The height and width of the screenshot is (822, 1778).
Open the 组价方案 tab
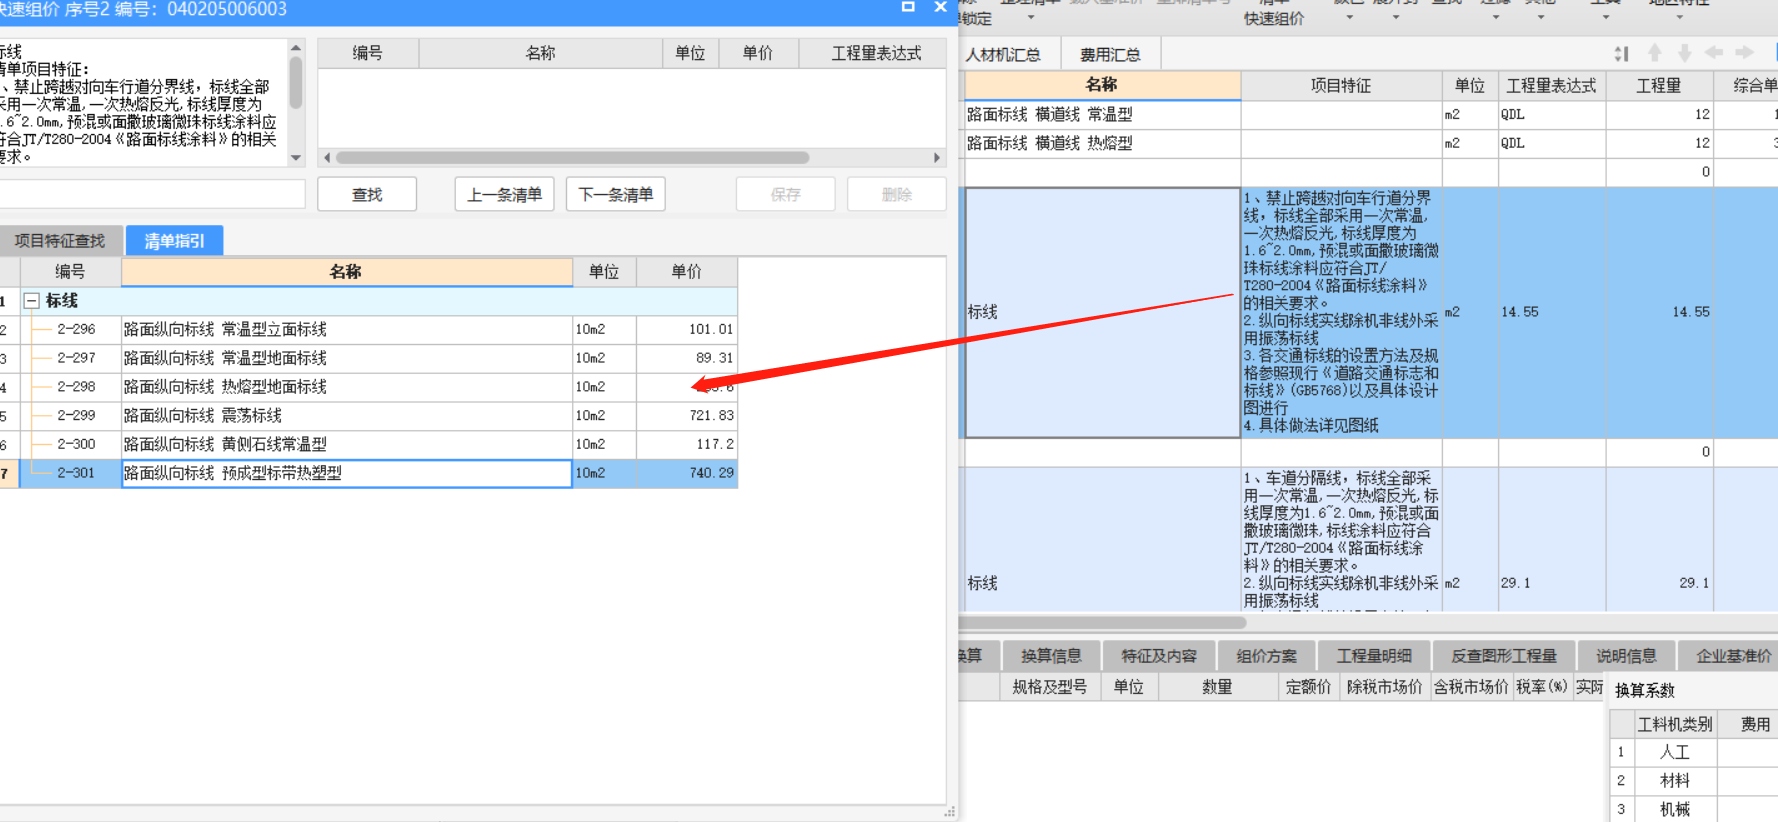[x=1266, y=656]
